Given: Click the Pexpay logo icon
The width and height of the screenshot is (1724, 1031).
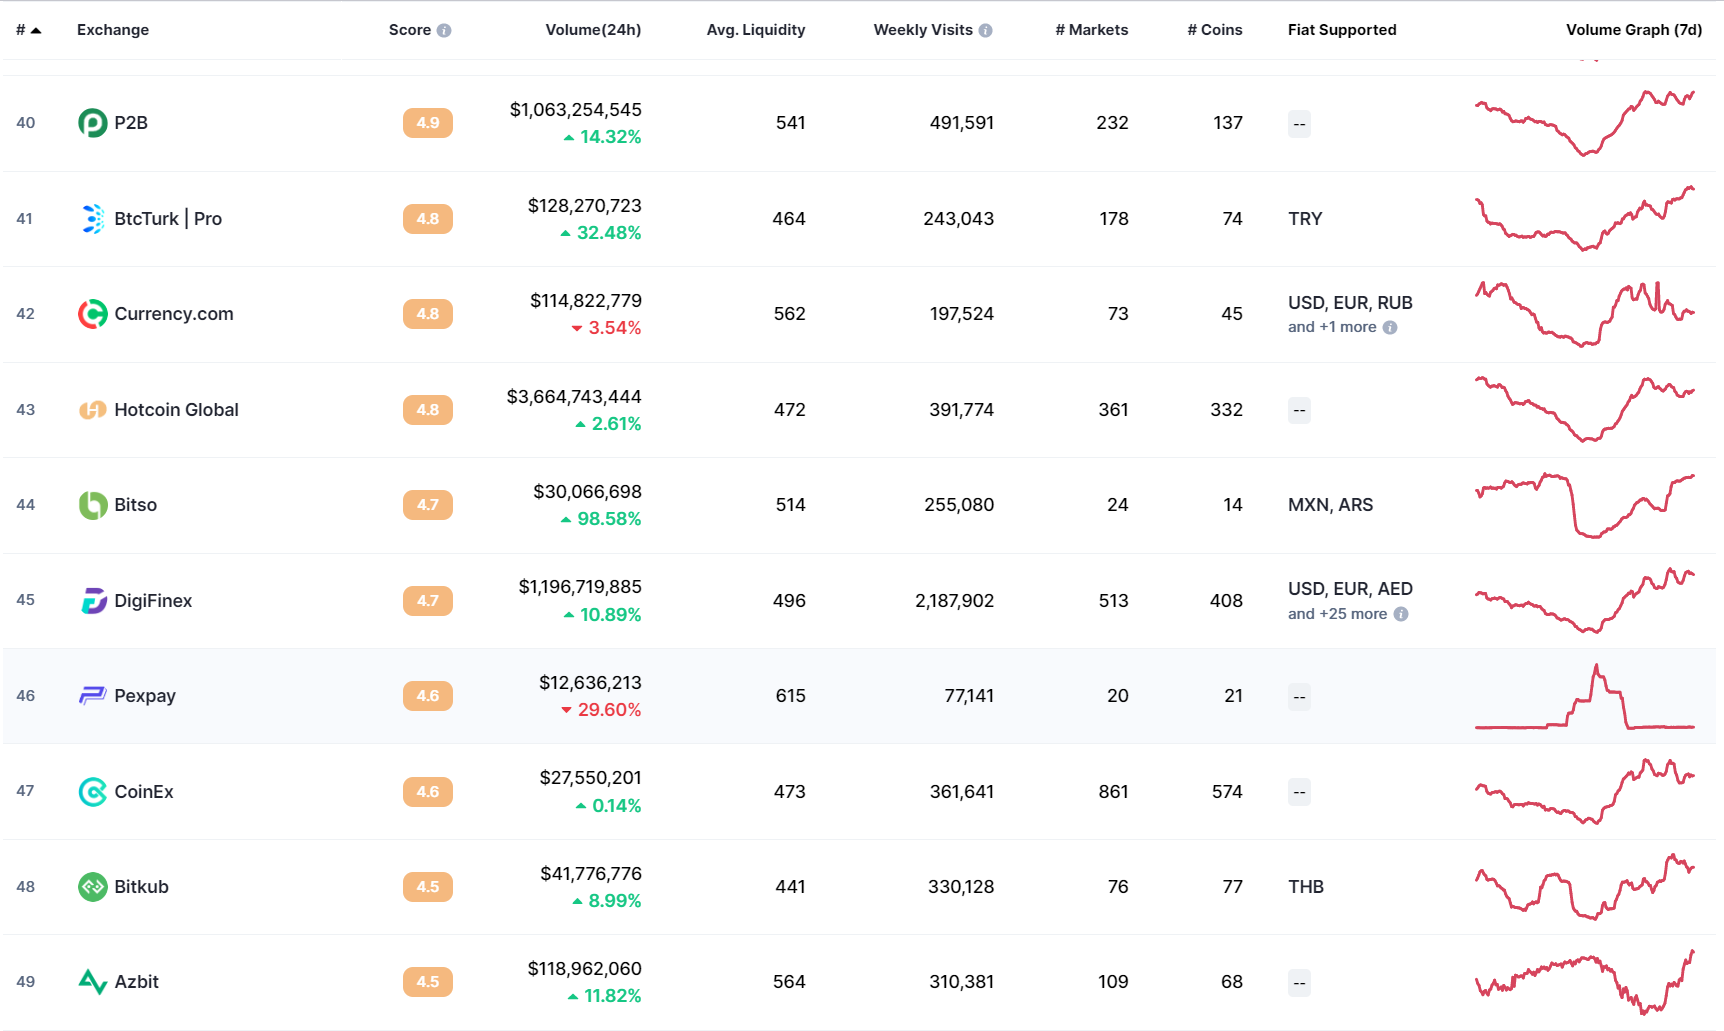Looking at the screenshot, I should 93,696.
